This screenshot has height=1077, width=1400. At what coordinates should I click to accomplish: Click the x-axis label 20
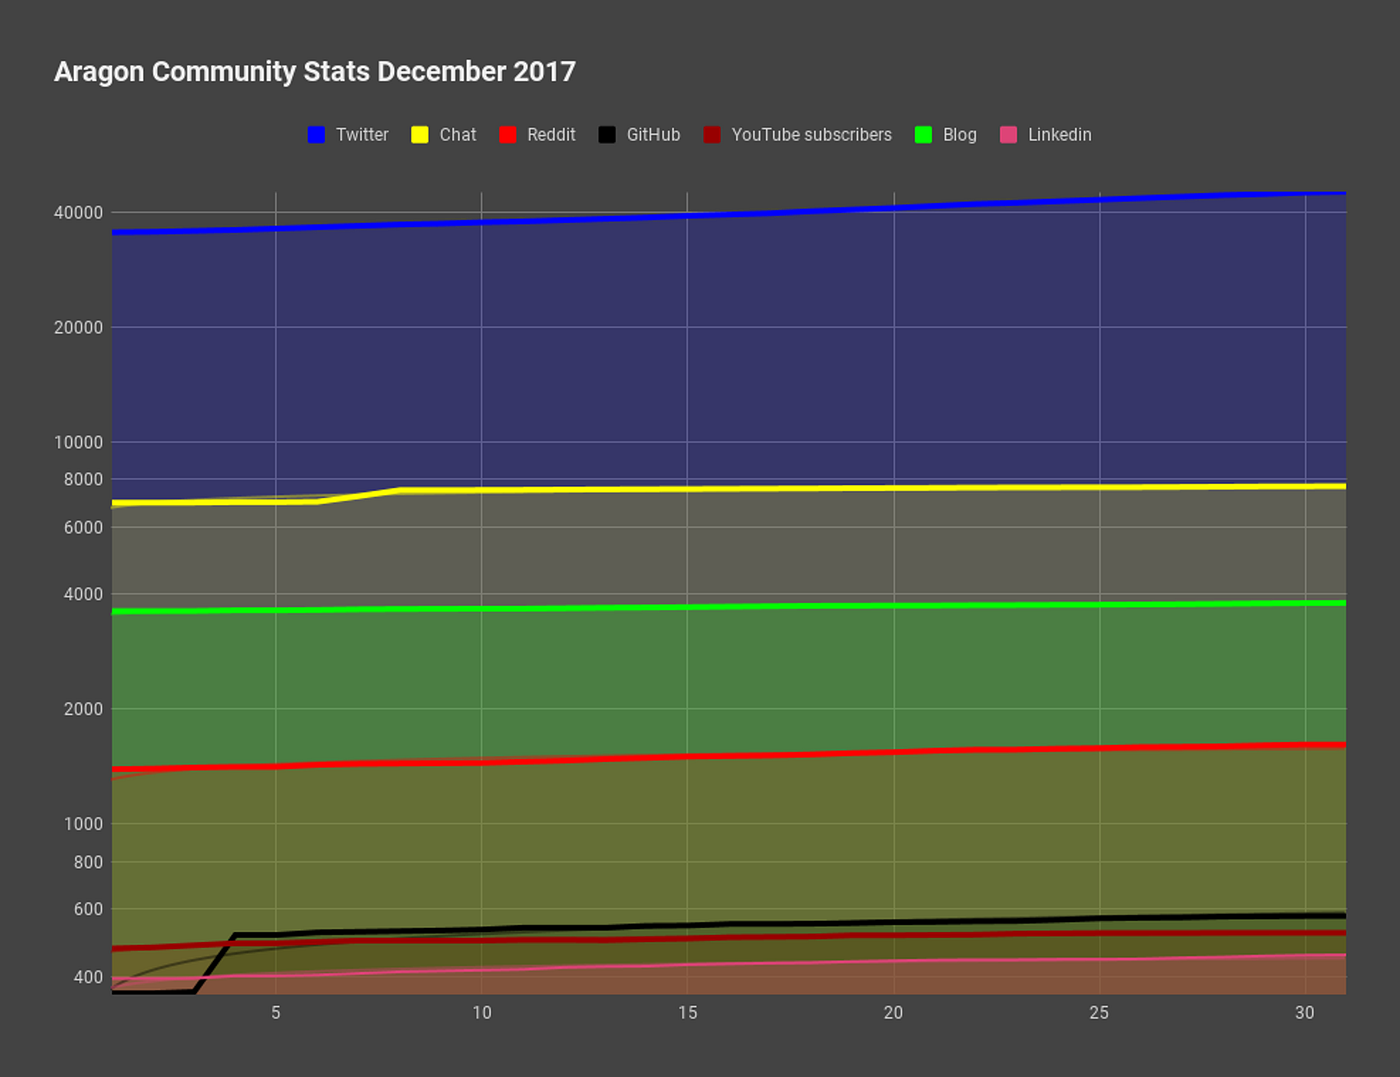tap(893, 1013)
